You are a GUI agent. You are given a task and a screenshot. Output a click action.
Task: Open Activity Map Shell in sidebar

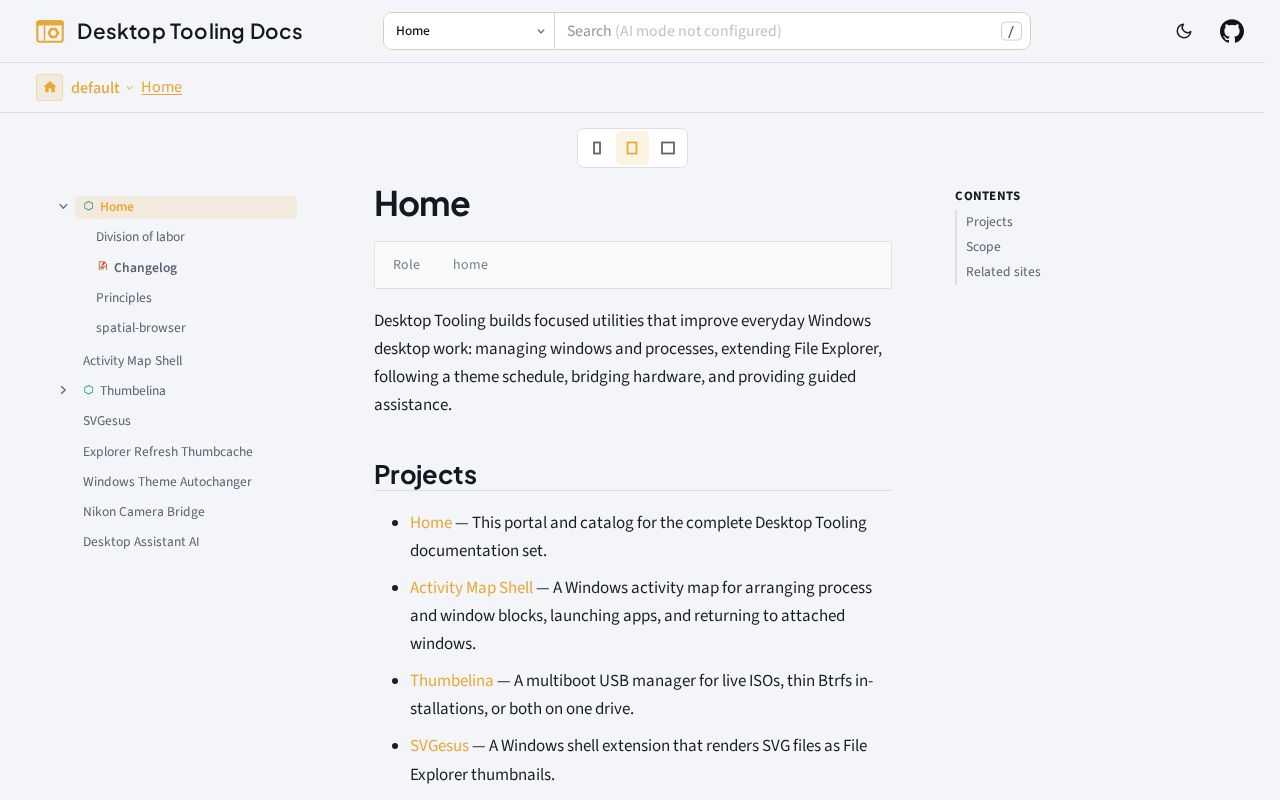(x=132, y=361)
